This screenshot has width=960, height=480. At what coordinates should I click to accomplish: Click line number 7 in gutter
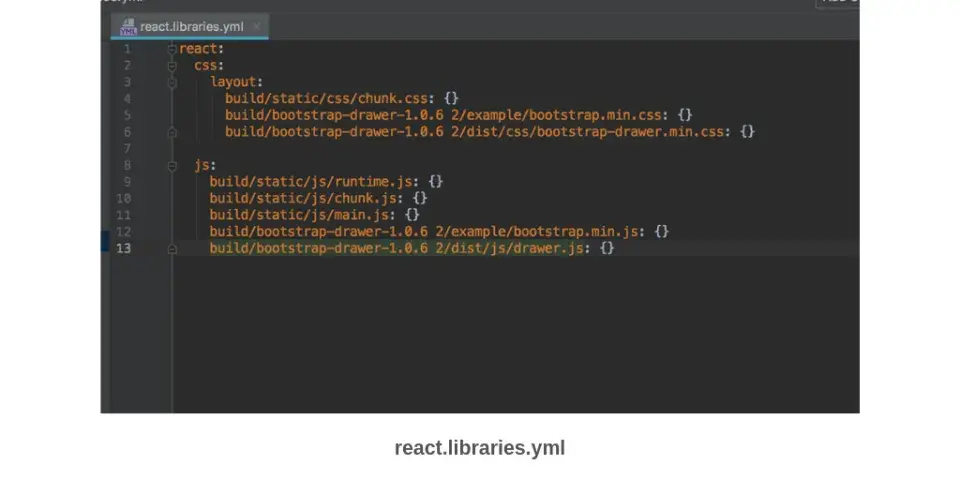click(127, 149)
